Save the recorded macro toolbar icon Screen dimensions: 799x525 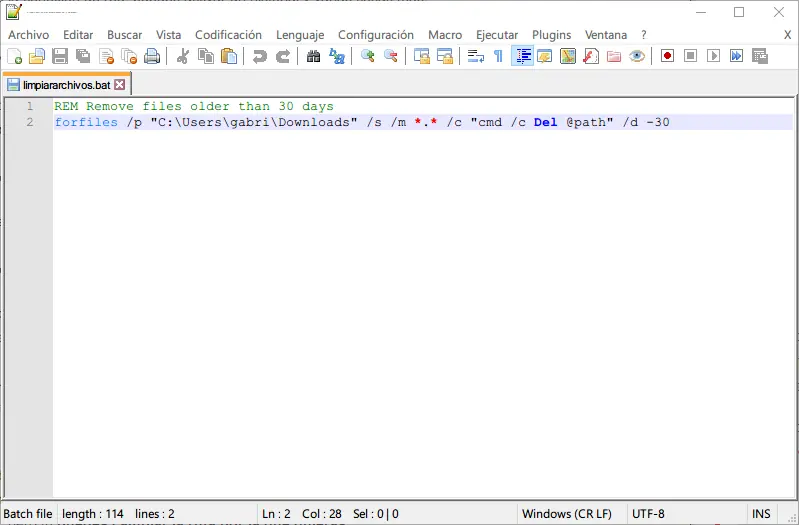[760, 56]
